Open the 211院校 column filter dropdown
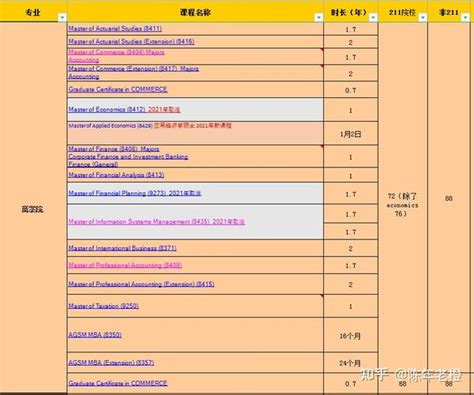This screenshot has height=395, width=474. [x=423, y=18]
